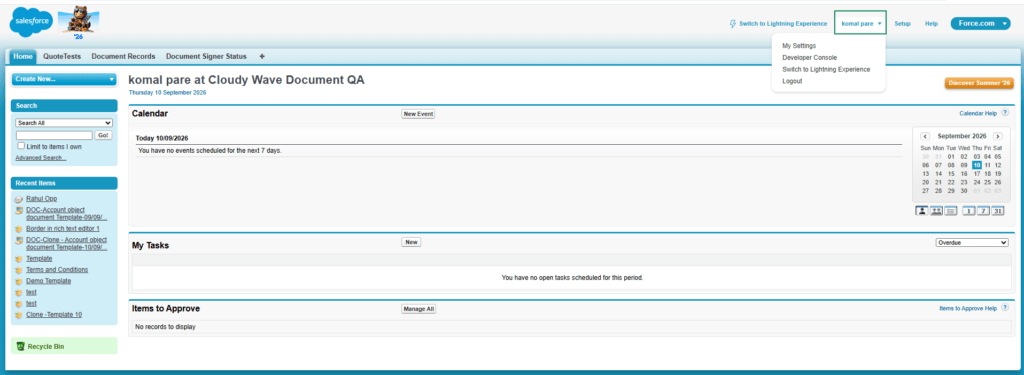Open the Document Records tab
This screenshot has width=1024, height=375.
pos(123,57)
